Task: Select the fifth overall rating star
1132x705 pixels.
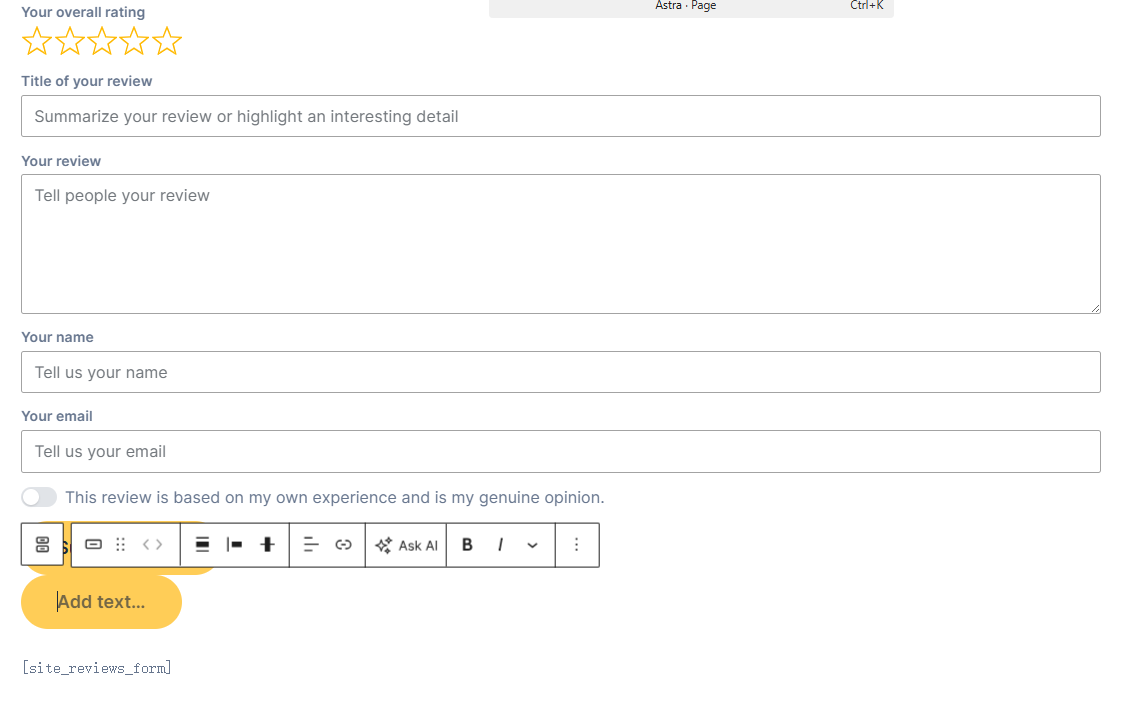Action: point(167,41)
